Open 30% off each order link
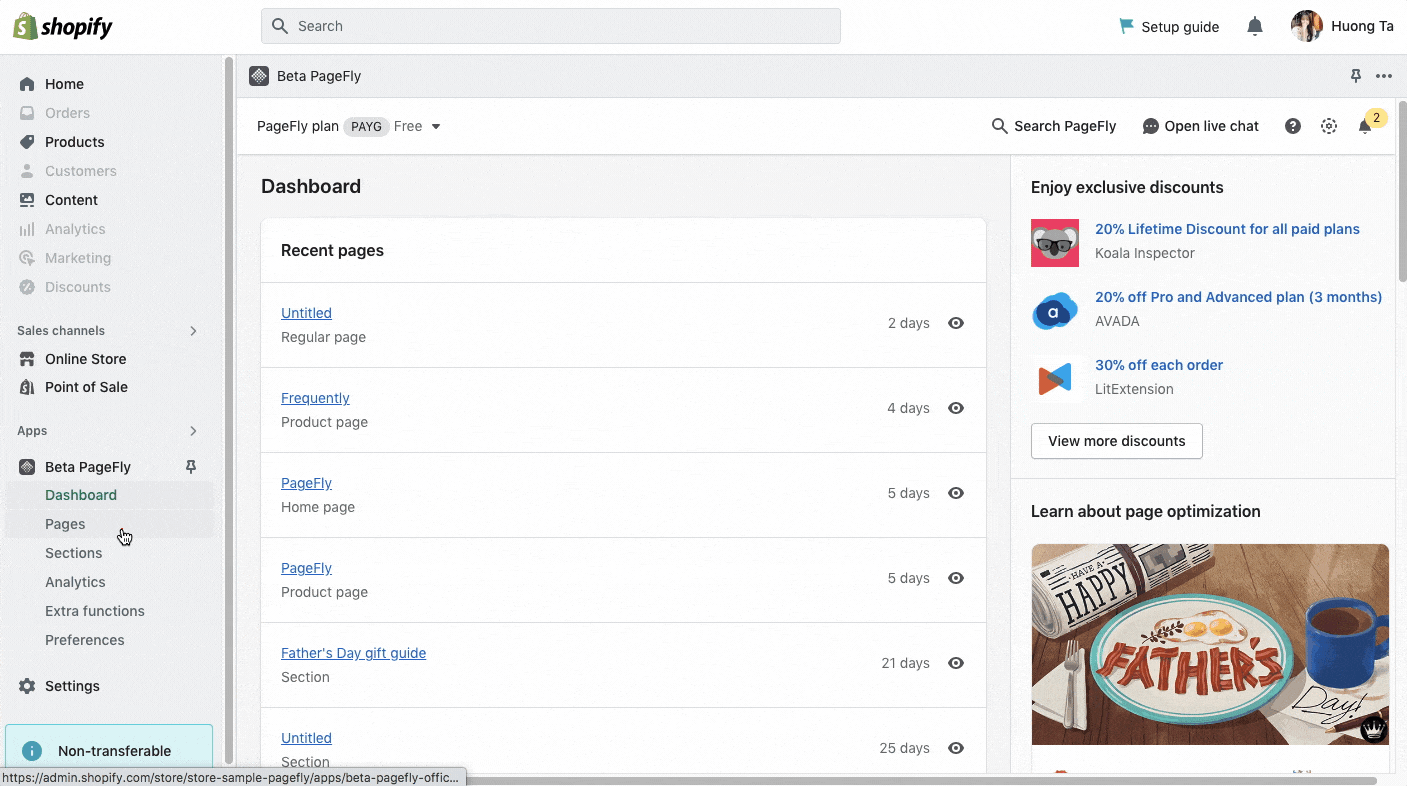Screen dimensions: 1407x786 [1159, 365]
